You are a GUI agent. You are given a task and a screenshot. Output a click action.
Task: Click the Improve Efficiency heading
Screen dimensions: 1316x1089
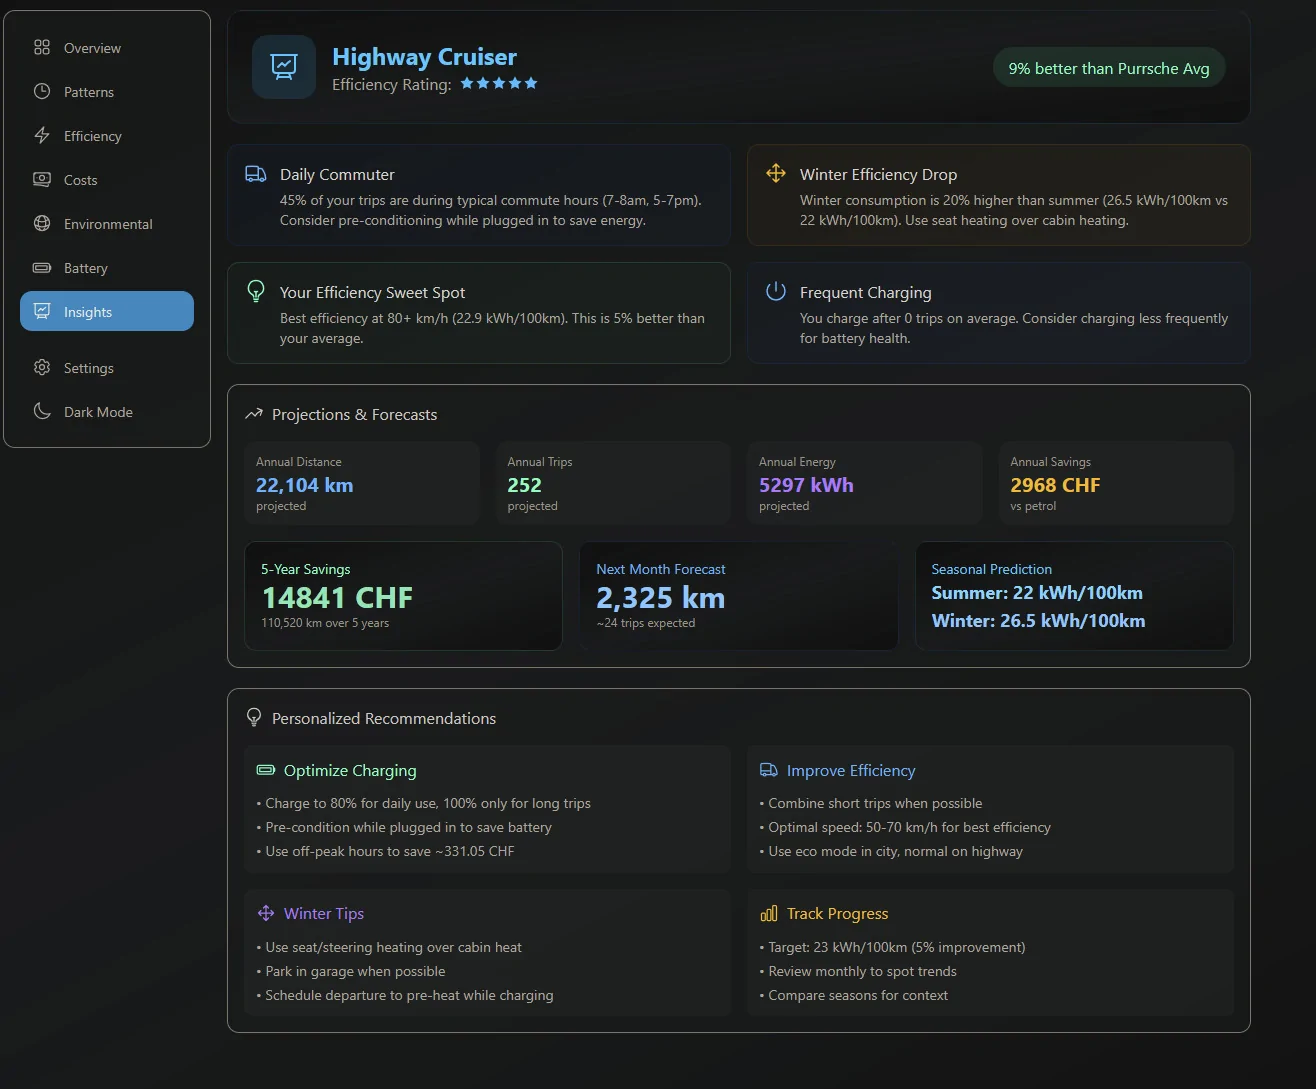coord(851,770)
